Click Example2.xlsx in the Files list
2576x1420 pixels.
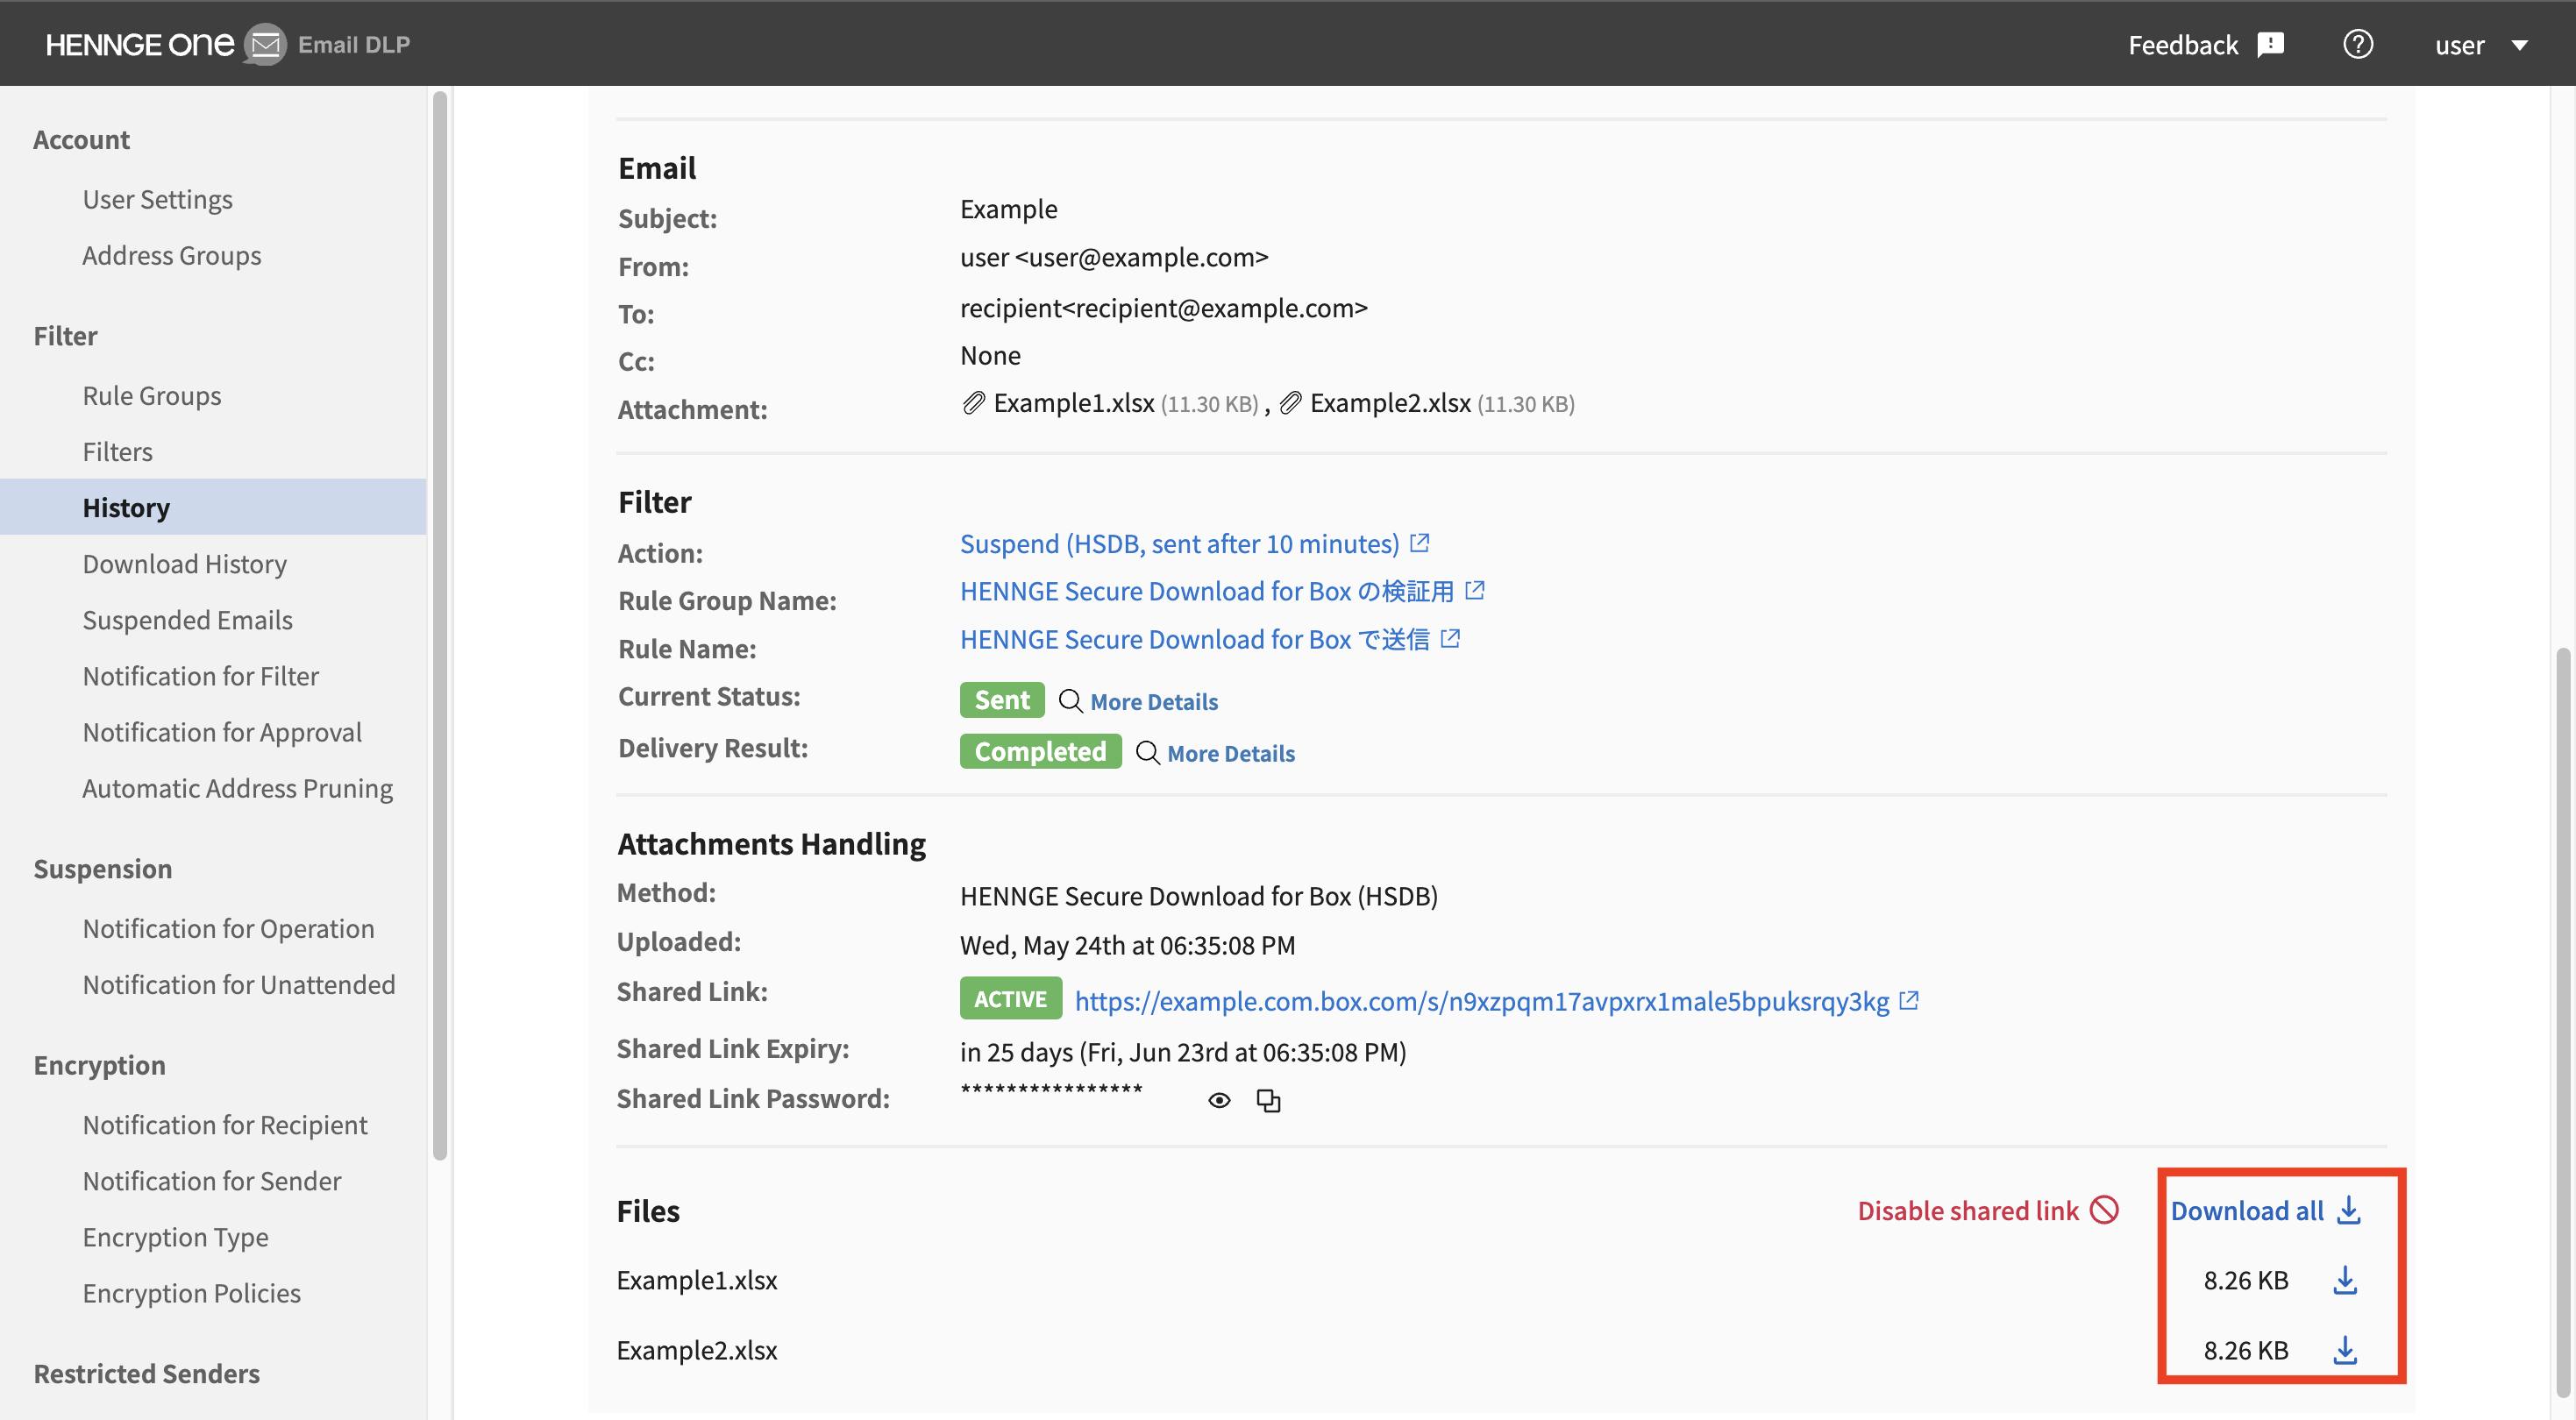[x=696, y=1349]
